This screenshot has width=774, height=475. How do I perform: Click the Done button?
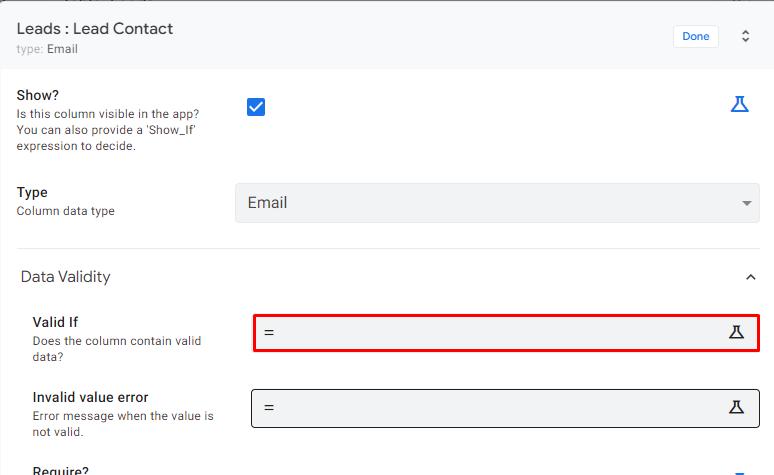coord(696,36)
